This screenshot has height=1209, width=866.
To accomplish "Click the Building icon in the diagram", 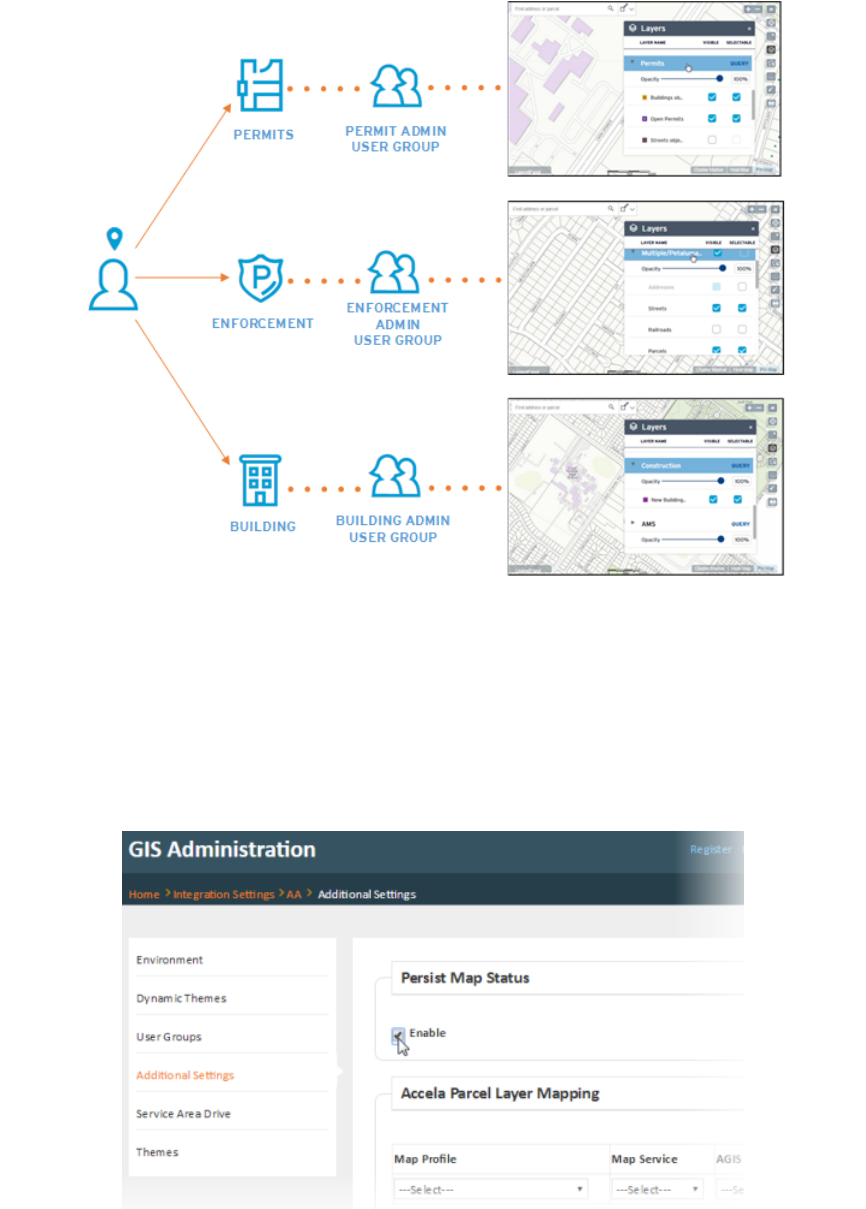I will (260, 481).
